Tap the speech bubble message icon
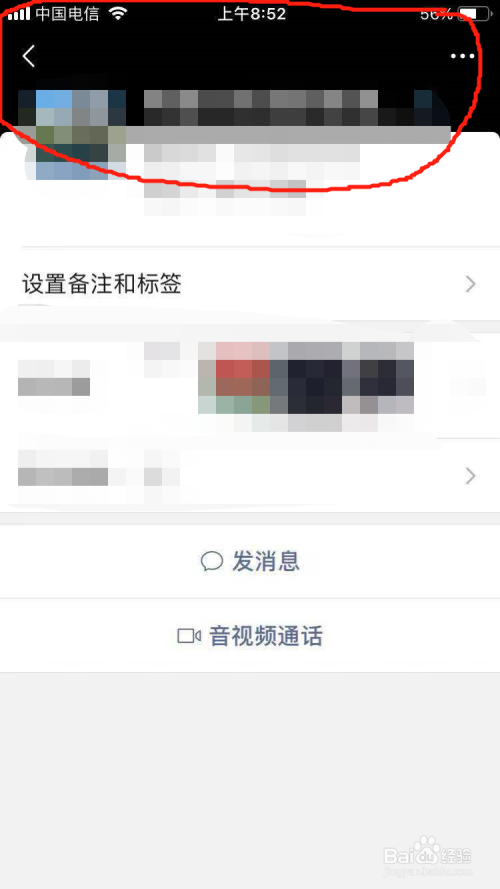Viewport: 500px width, 889px height. [x=211, y=561]
